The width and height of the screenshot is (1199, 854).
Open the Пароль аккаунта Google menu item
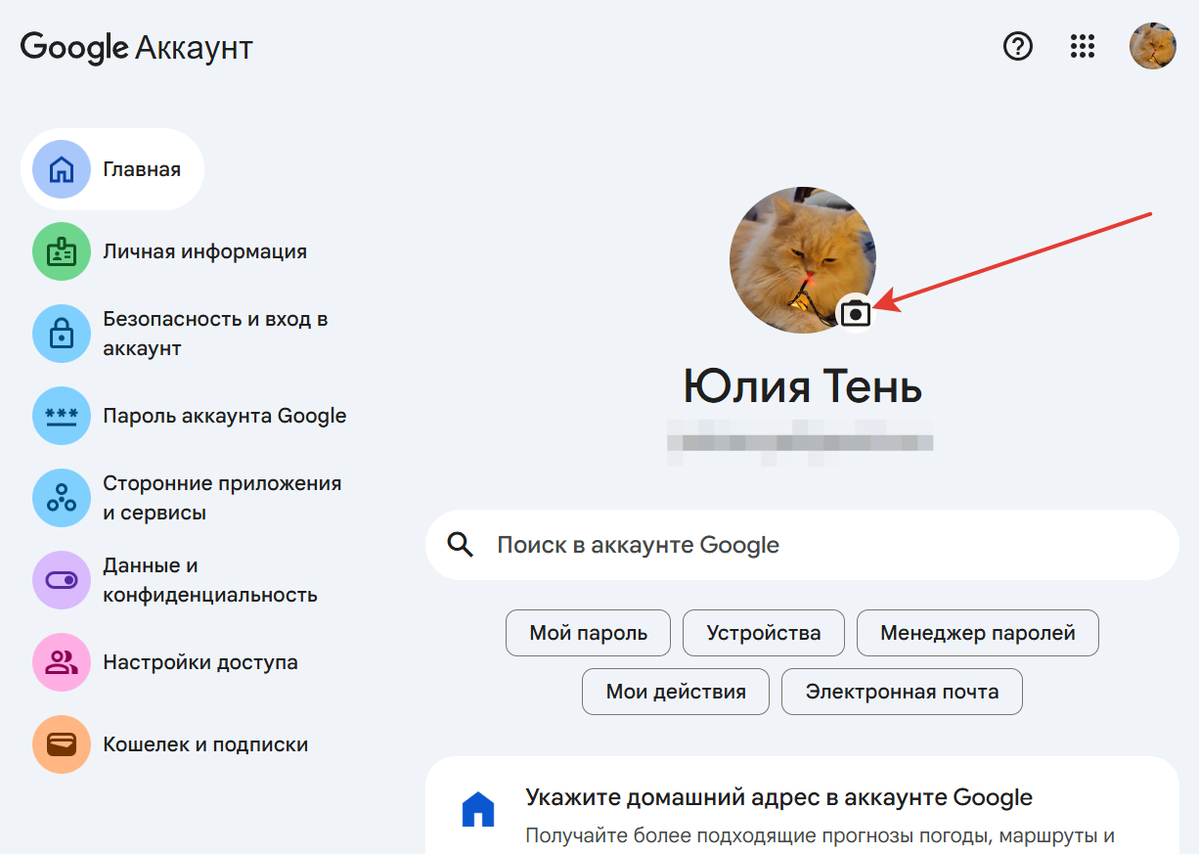coord(224,415)
